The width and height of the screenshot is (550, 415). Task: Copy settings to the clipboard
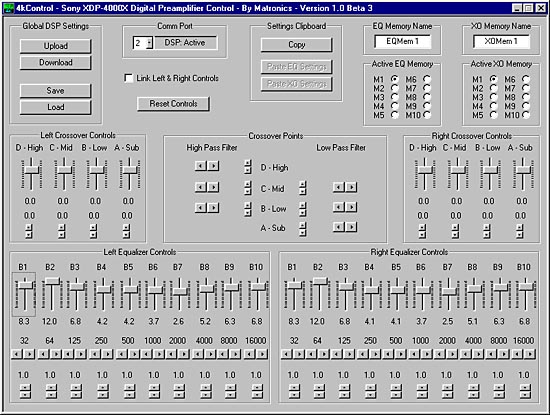(296, 45)
